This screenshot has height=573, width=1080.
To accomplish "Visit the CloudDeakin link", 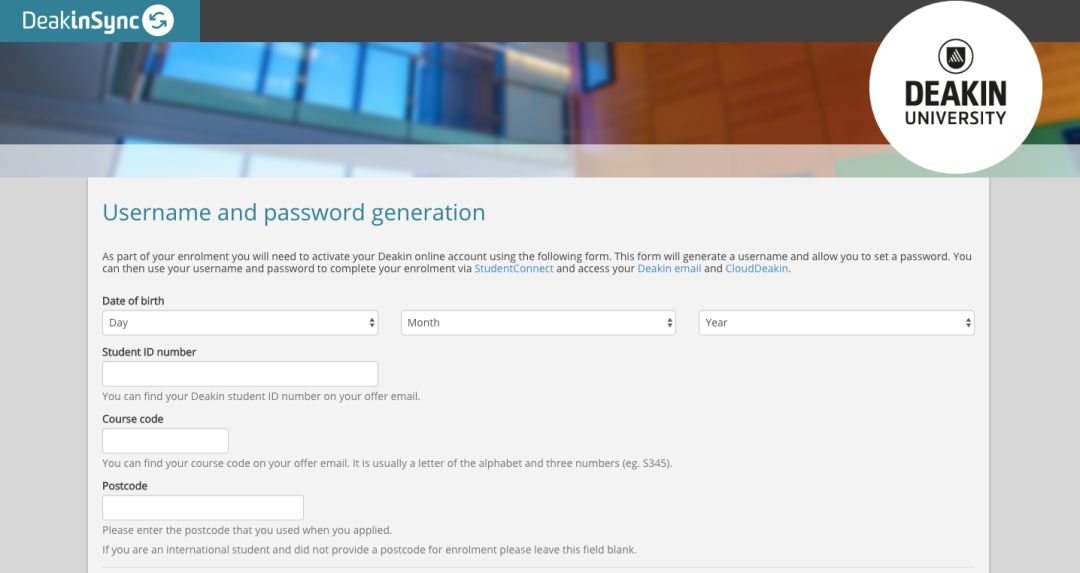I will [x=756, y=269].
